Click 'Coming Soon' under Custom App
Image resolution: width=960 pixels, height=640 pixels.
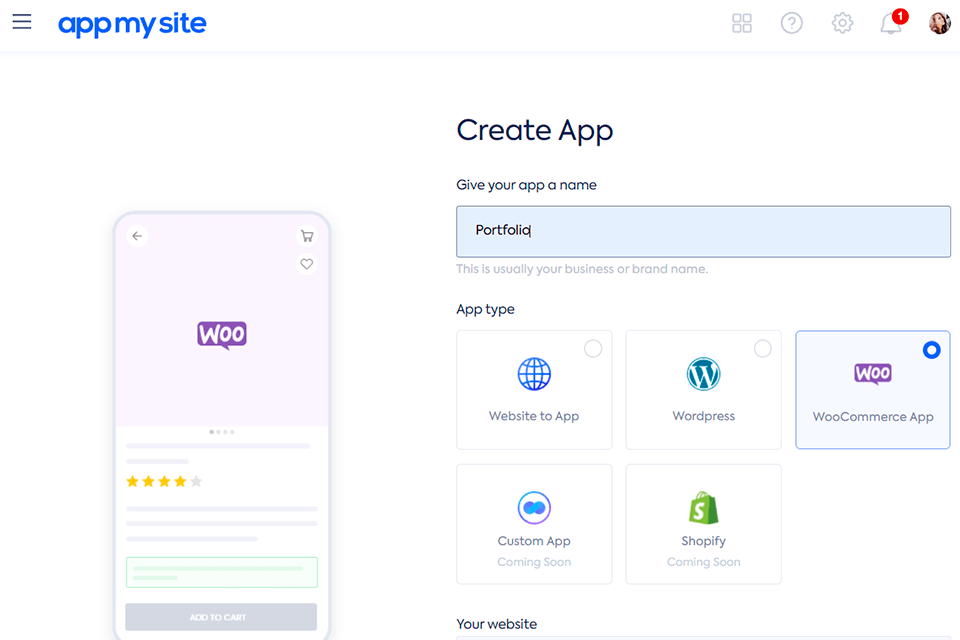[x=534, y=562]
